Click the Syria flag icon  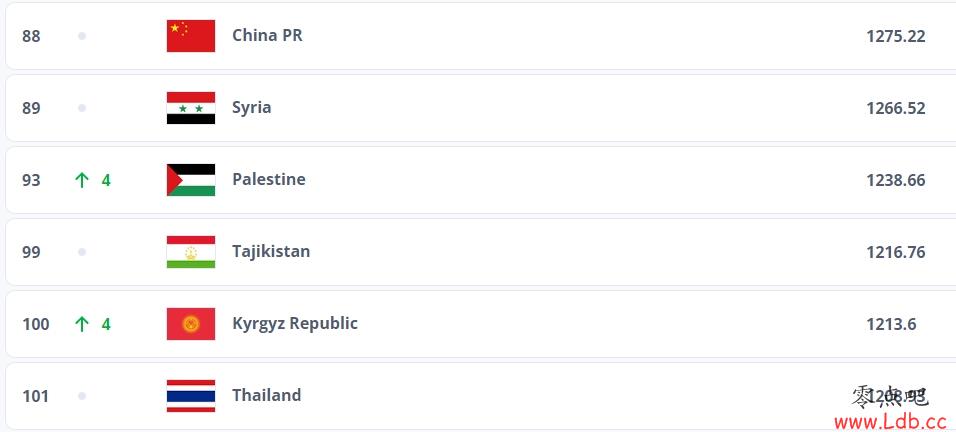pos(191,108)
